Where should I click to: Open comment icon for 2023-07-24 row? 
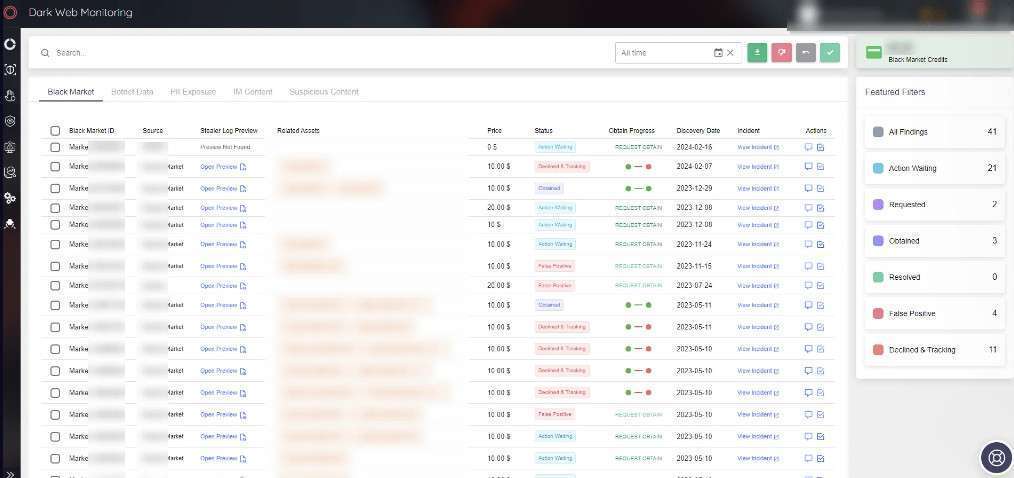(x=808, y=285)
